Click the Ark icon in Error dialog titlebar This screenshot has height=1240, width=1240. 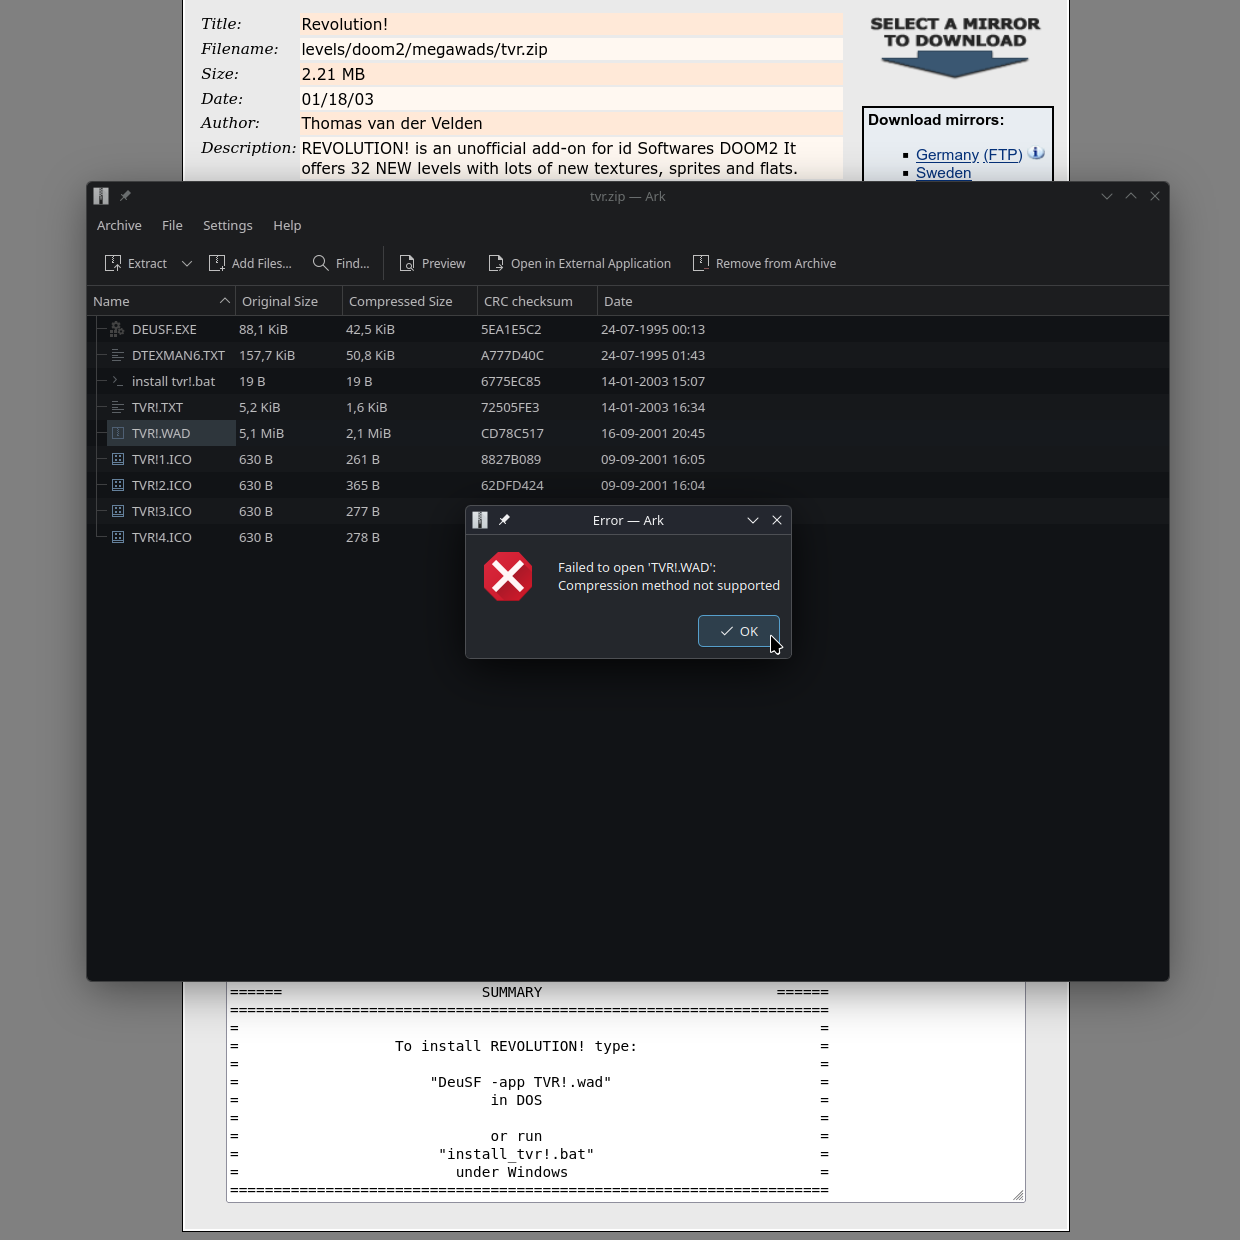[480, 520]
